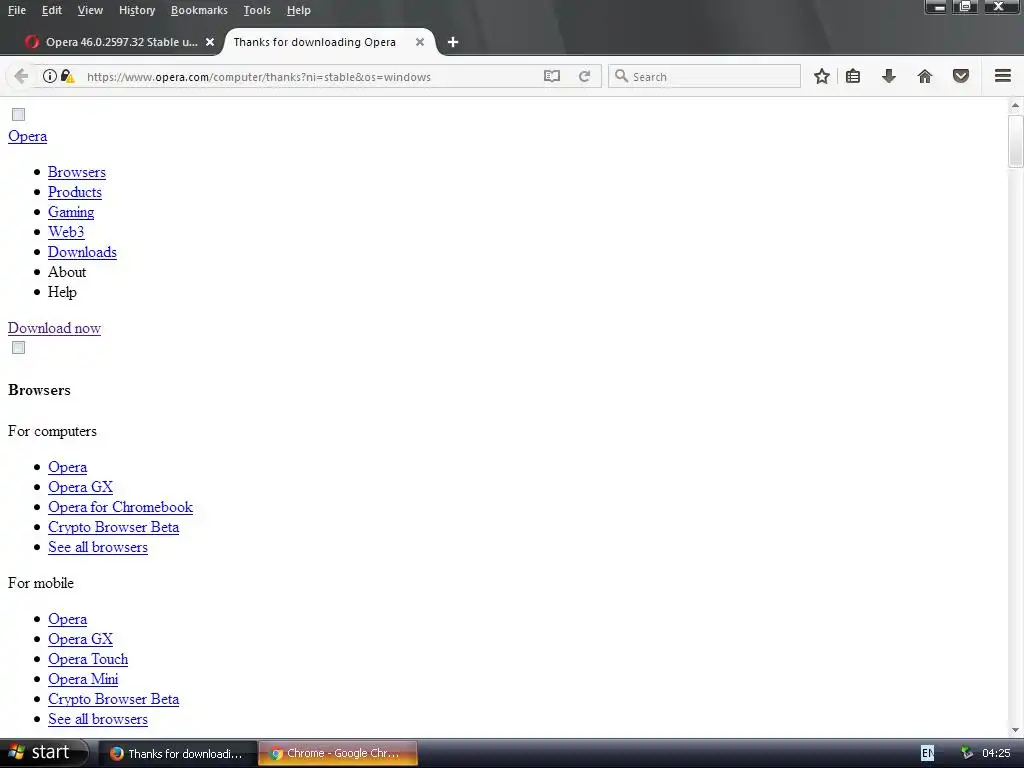Click the Help list item in page
This screenshot has width=1024, height=768.
(62, 292)
